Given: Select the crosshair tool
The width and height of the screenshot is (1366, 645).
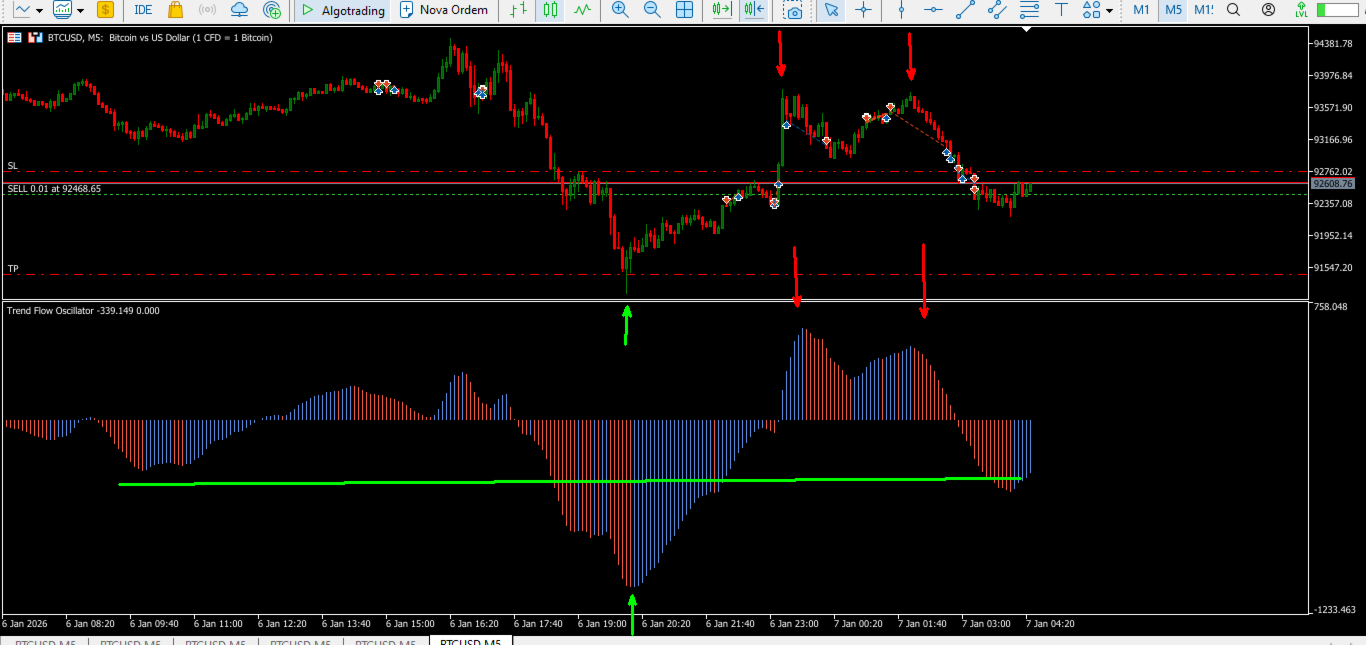Looking at the screenshot, I should 862,10.
